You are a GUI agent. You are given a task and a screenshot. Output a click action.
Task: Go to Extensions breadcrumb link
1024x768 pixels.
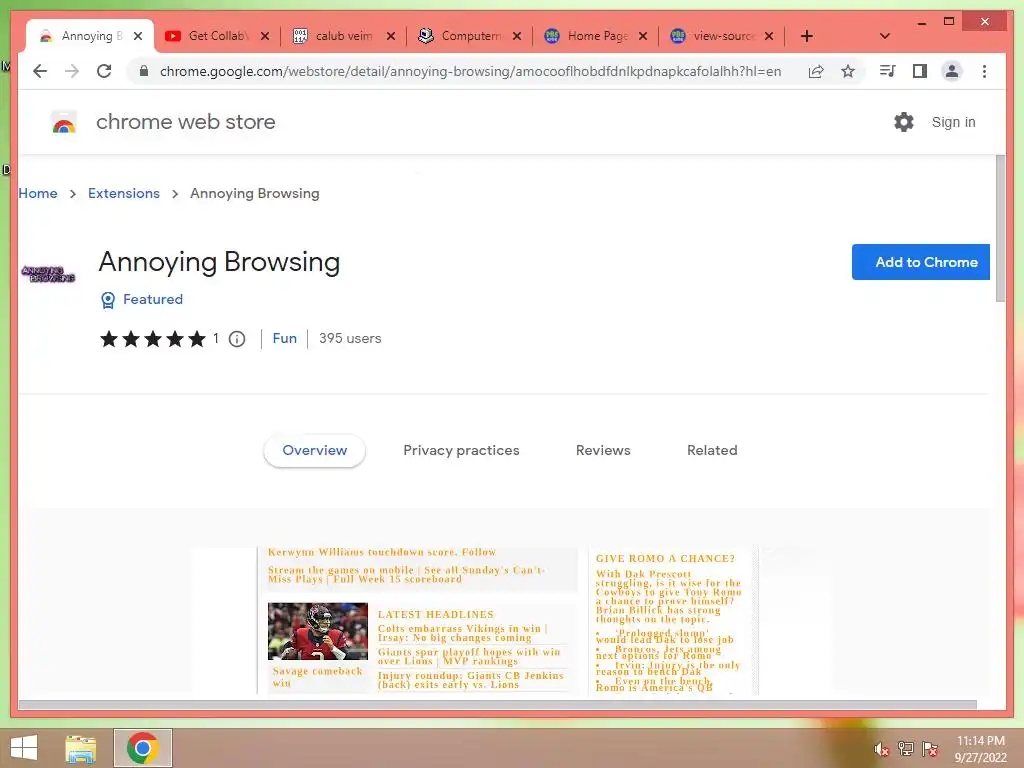[x=123, y=193]
